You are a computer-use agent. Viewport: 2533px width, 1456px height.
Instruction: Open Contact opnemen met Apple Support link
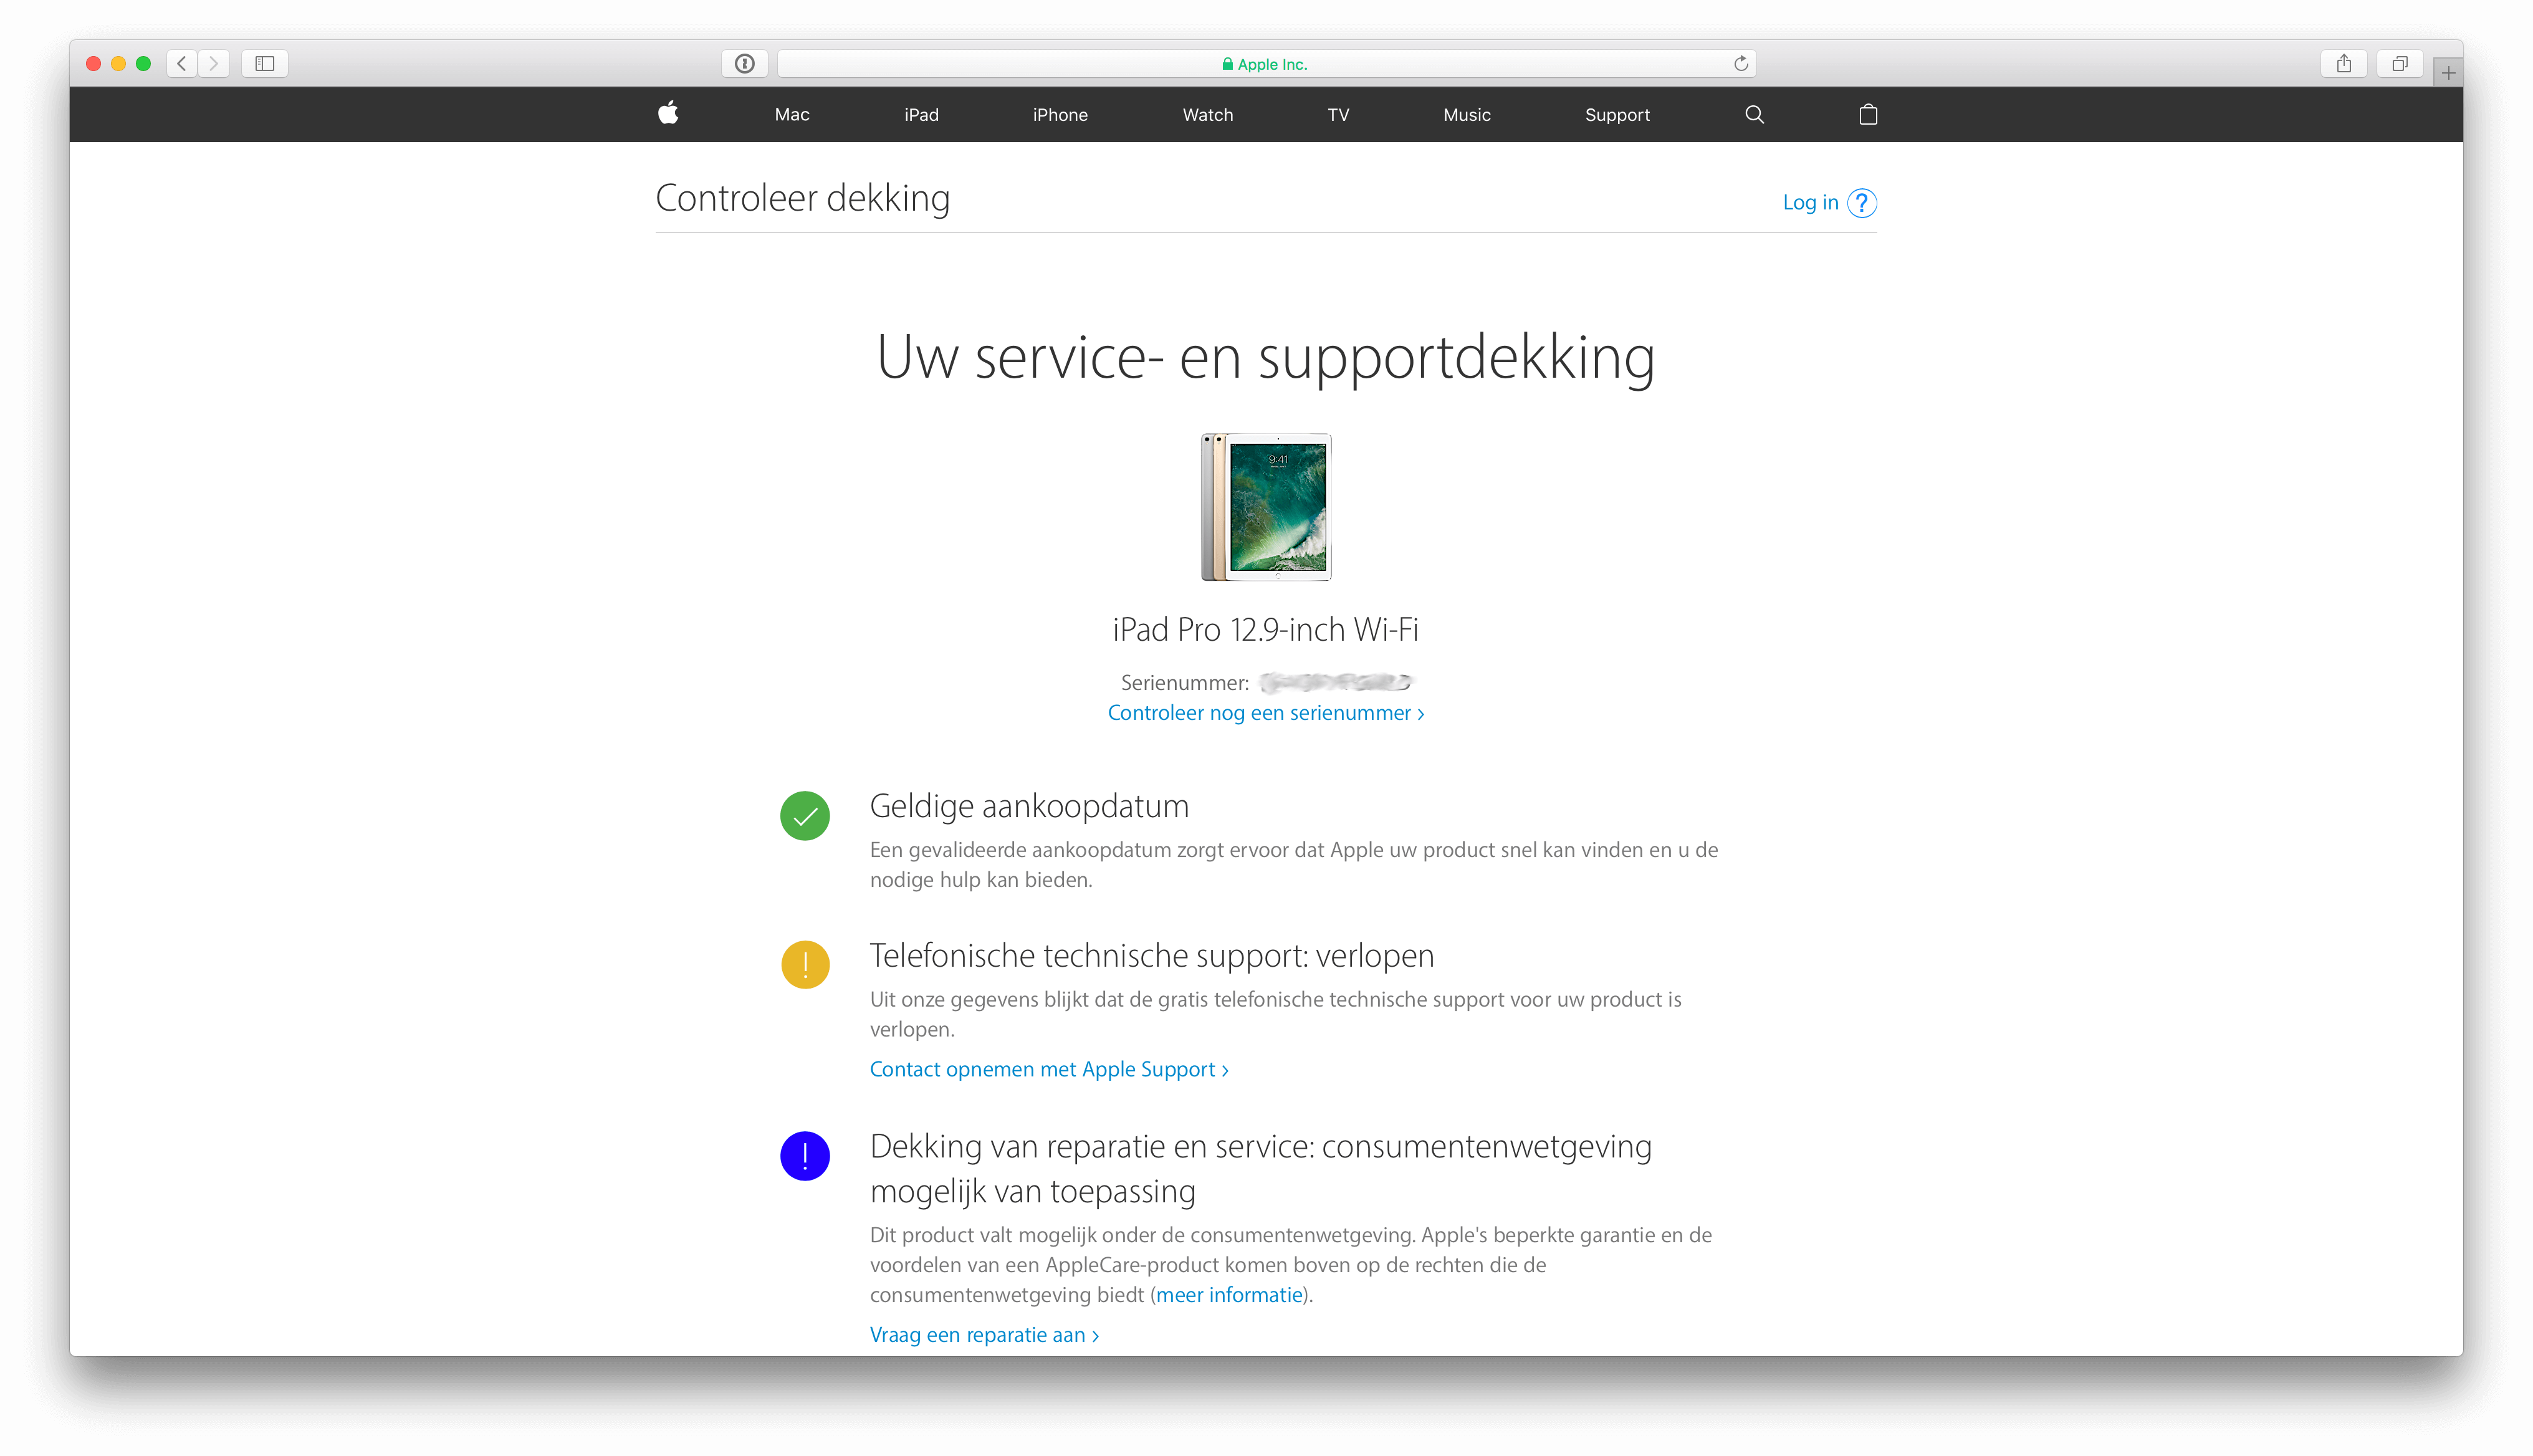pyautogui.click(x=1048, y=1069)
